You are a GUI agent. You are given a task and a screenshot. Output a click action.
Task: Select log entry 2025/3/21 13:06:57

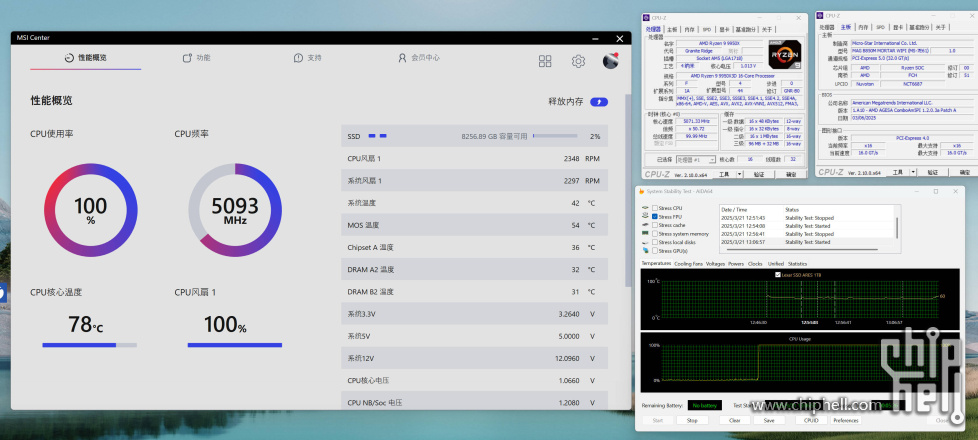pos(807,242)
